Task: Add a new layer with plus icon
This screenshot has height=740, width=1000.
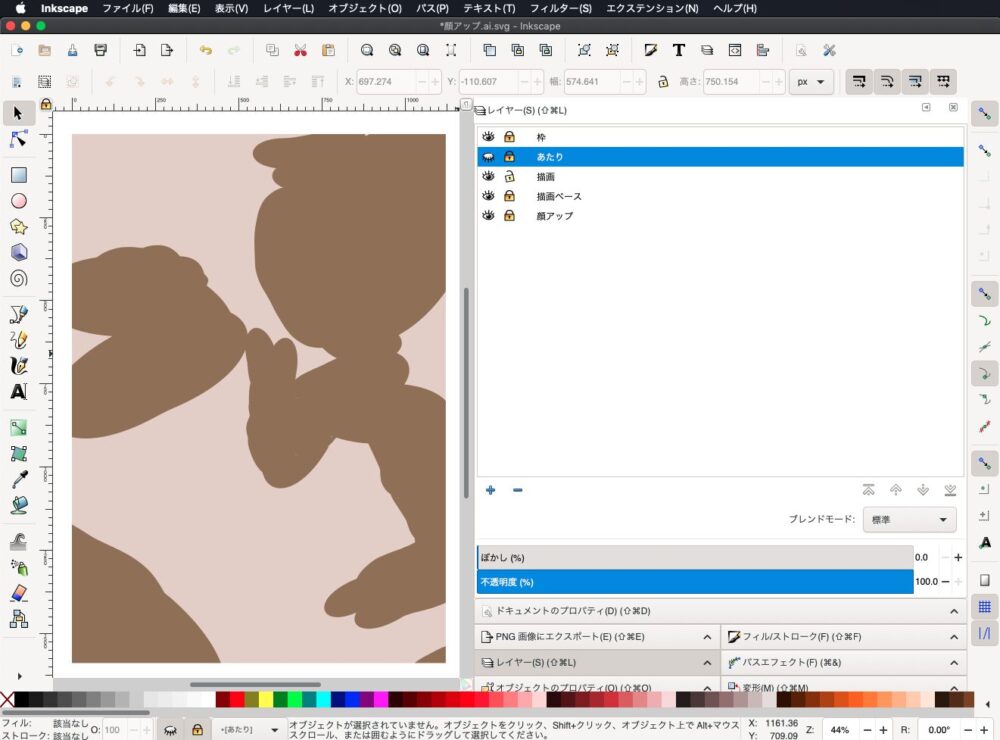Action: click(x=490, y=490)
